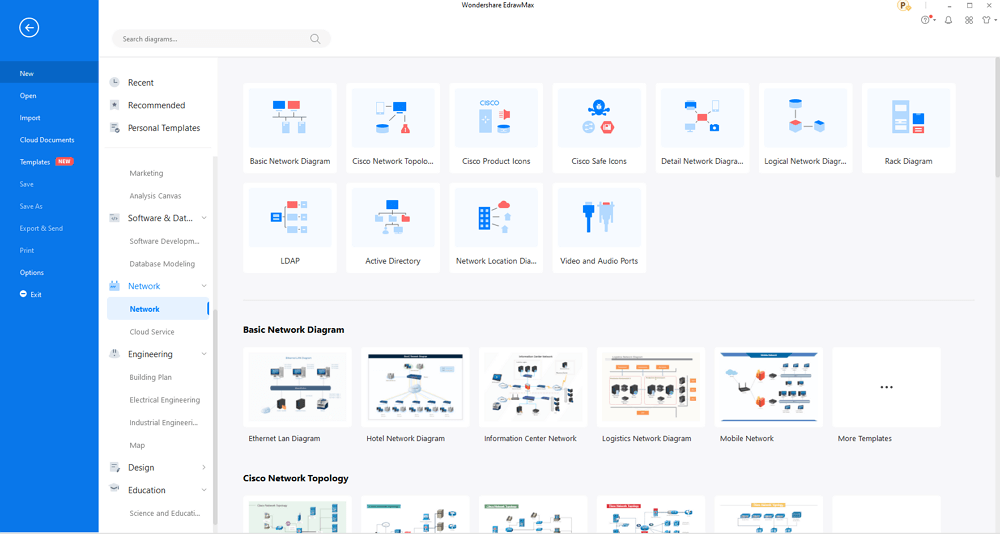Screen dimensions: 1000x534
Task: Open the shirt theme icon
Action: click(987, 20)
